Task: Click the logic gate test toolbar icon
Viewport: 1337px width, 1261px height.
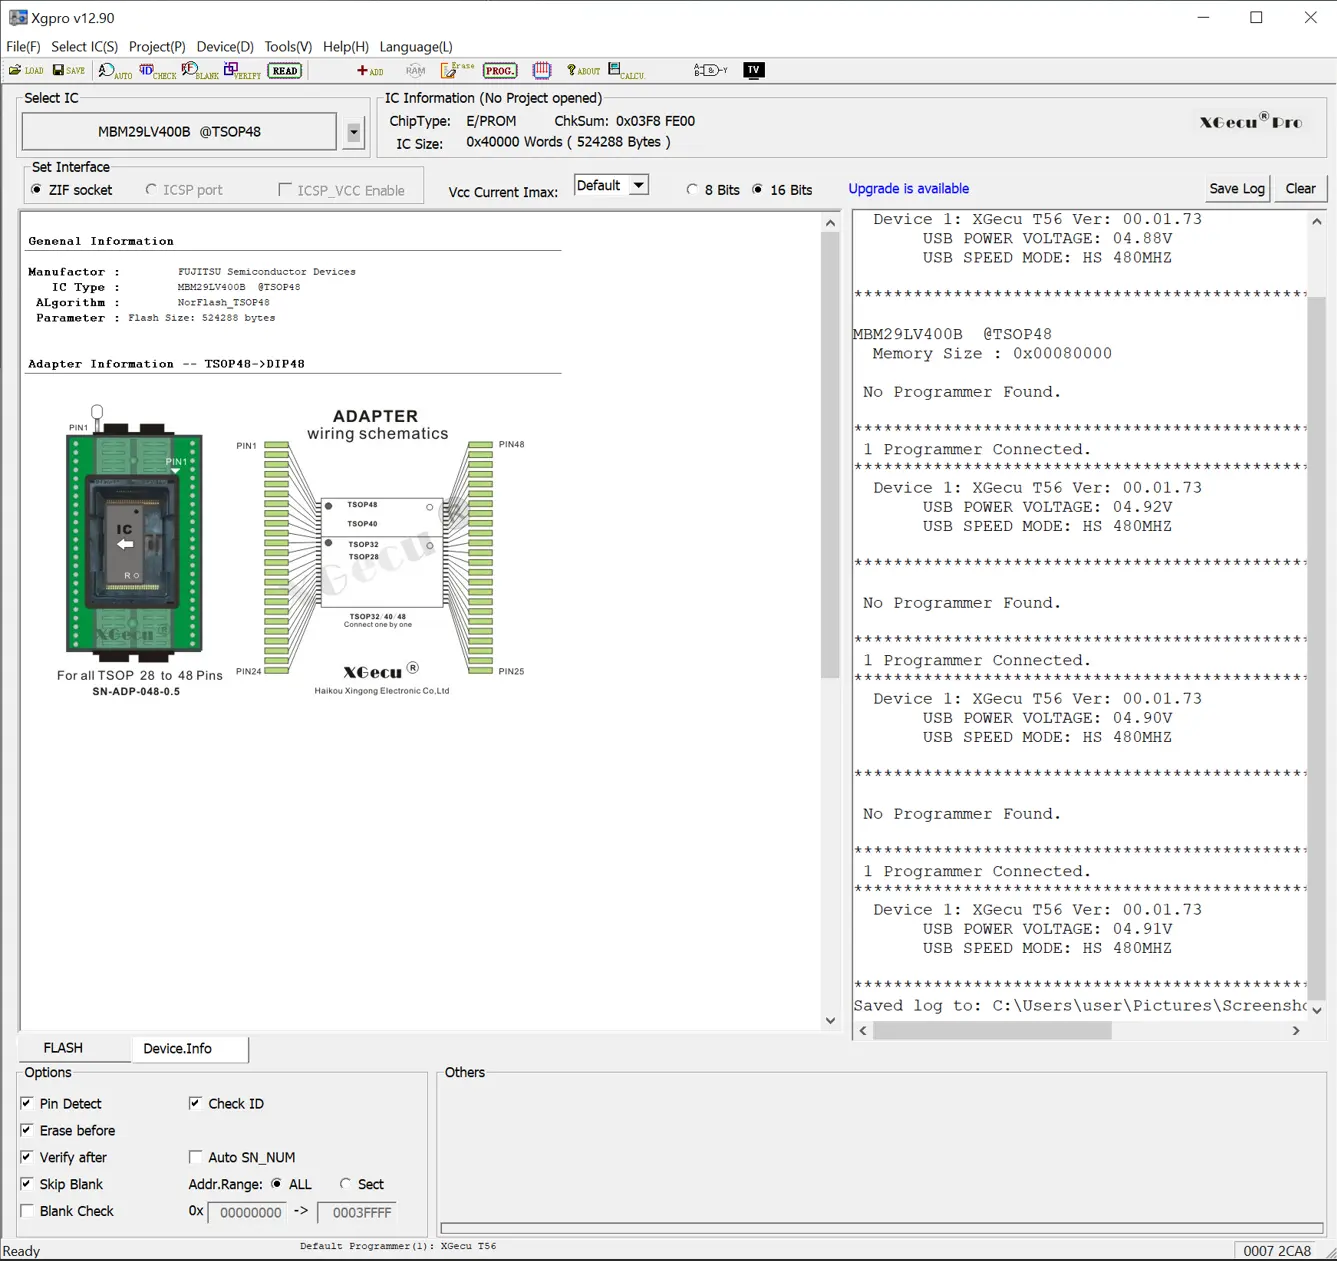Action: pos(711,70)
